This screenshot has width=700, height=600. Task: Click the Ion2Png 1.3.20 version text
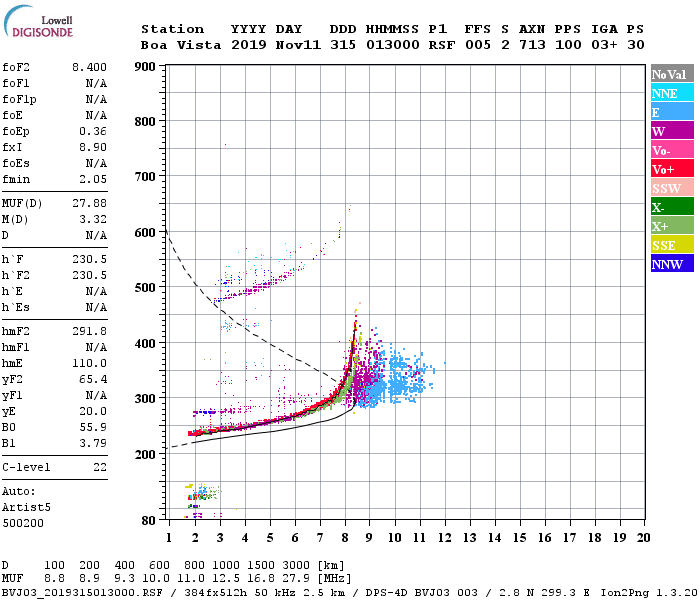650,593
